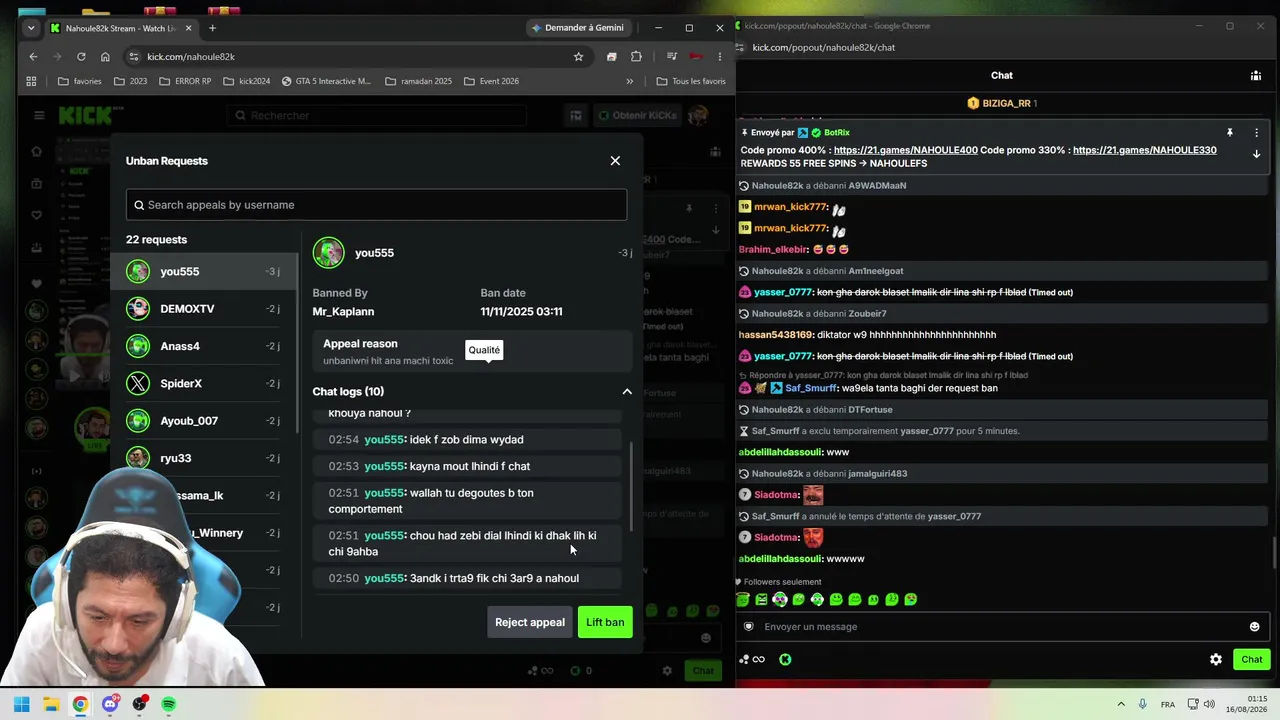Open a new browser tab
Image resolution: width=1280 pixels, height=720 pixels.
212,28
